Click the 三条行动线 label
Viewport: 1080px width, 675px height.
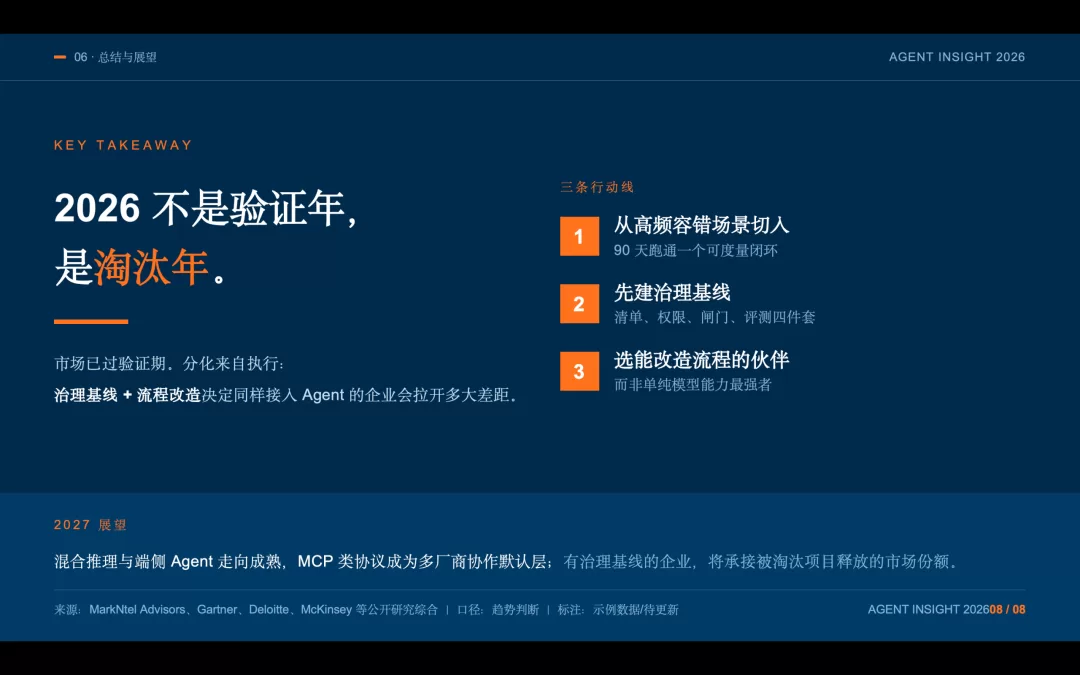pyautogui.click(x=596, y=187)
